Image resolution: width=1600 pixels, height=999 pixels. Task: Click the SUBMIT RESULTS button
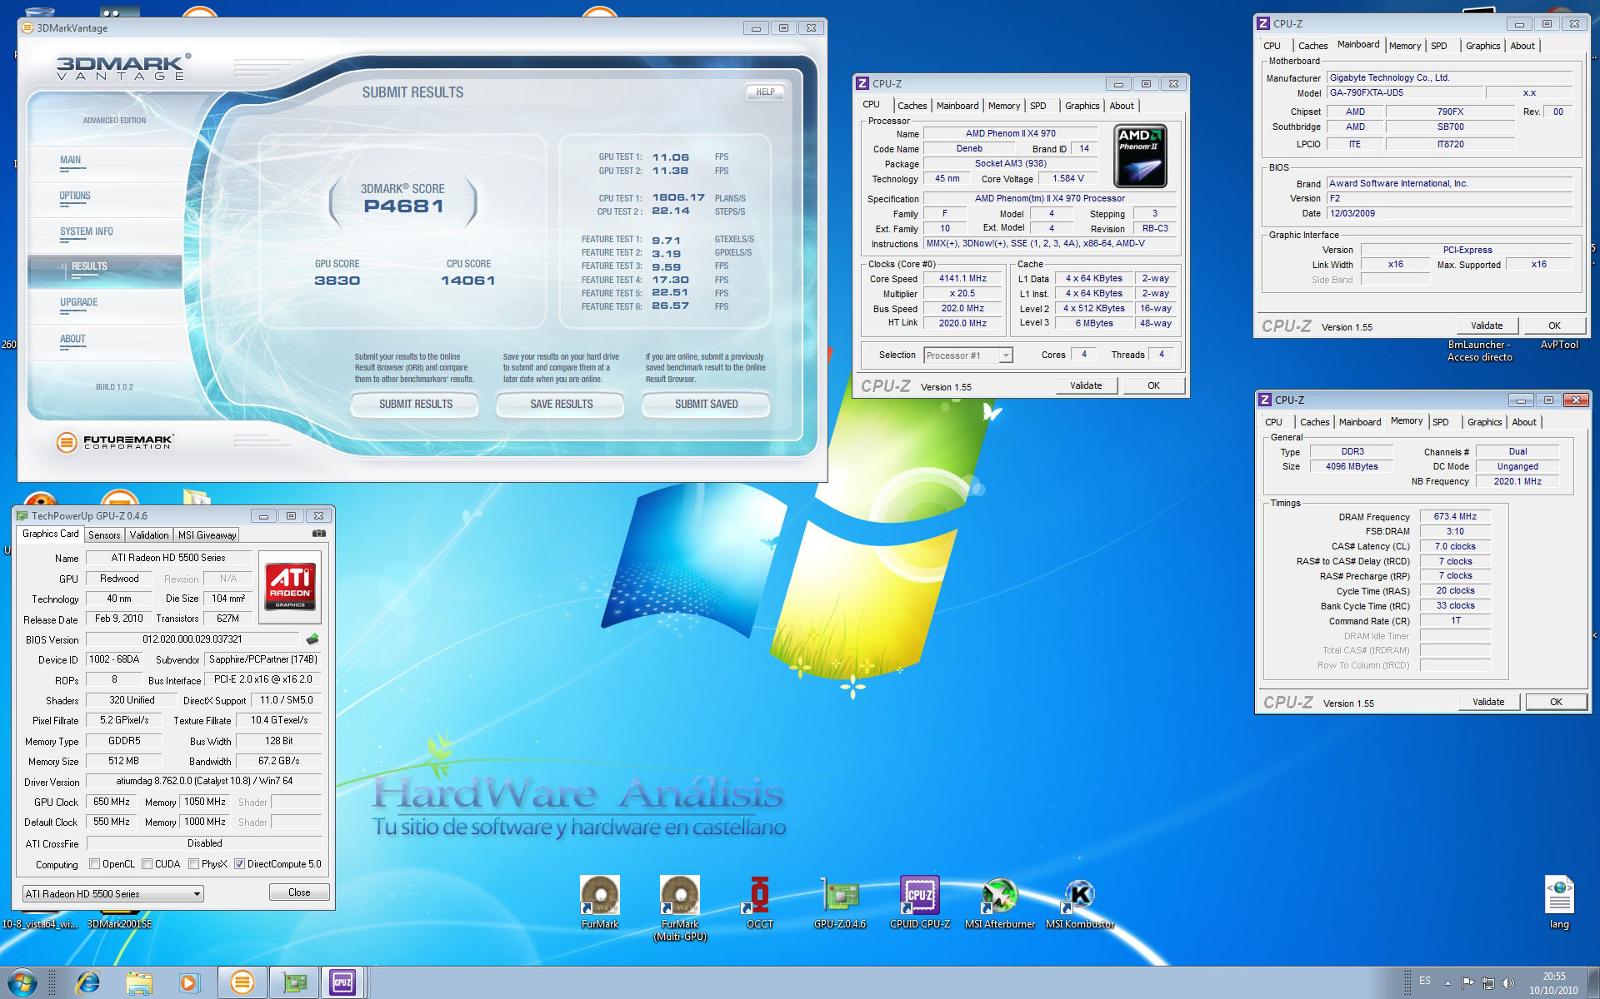click(x=415, y=404)
